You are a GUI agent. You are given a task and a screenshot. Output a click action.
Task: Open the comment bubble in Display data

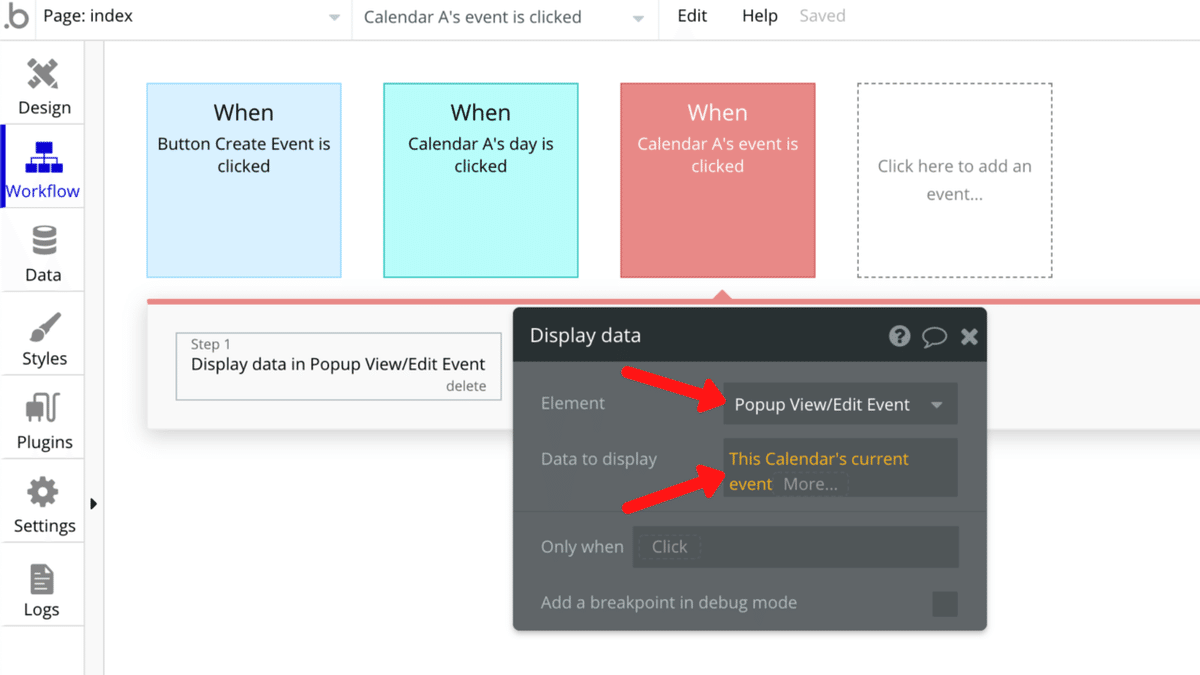click(x=934, y=336)
